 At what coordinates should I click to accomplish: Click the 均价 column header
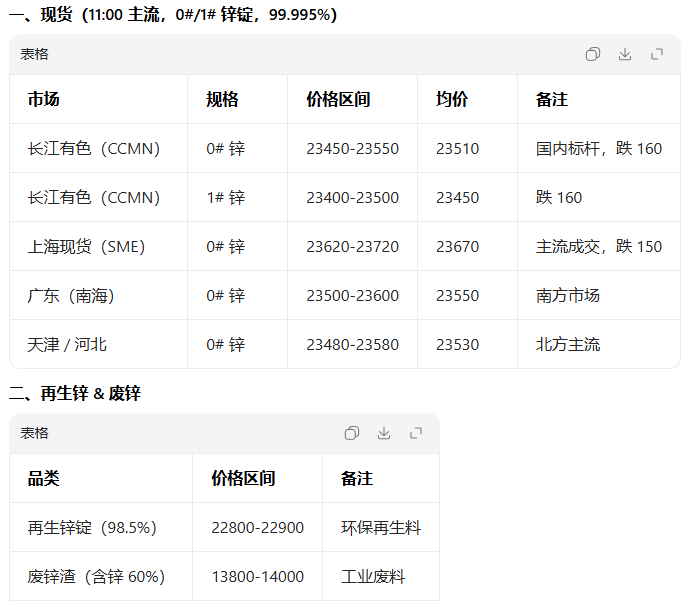(x=452, y=99)
